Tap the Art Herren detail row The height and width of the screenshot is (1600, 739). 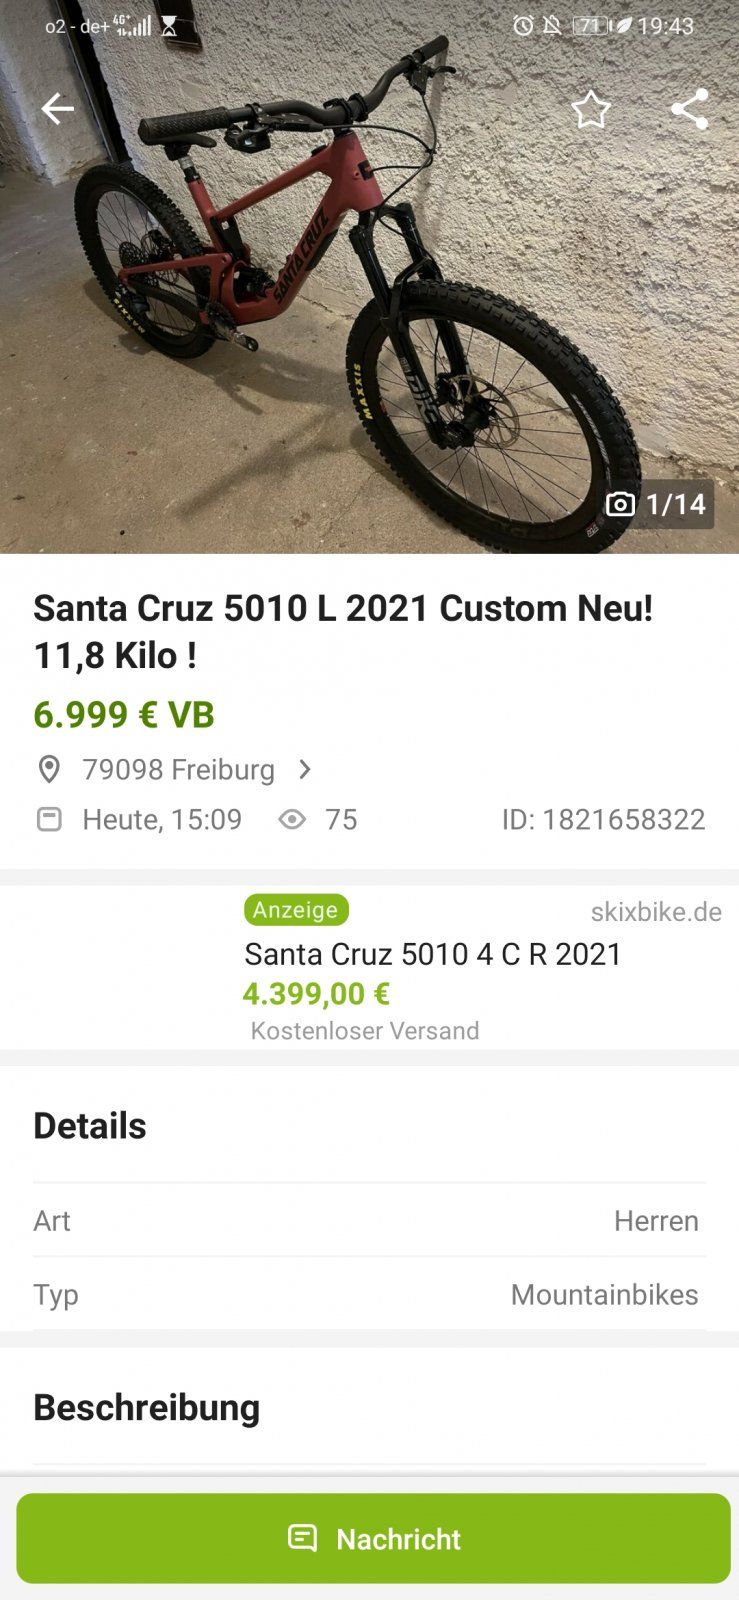369,1220
